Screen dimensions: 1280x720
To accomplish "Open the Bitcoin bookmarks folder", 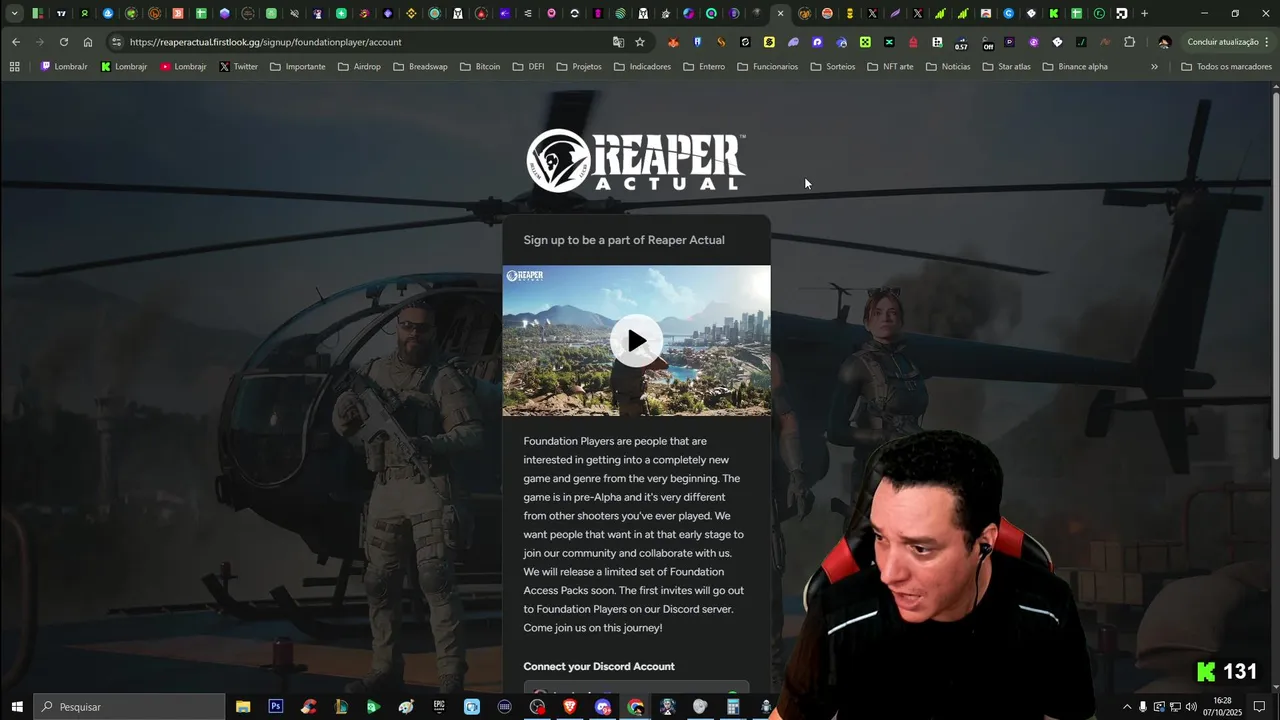I will (x=480, y=67).
